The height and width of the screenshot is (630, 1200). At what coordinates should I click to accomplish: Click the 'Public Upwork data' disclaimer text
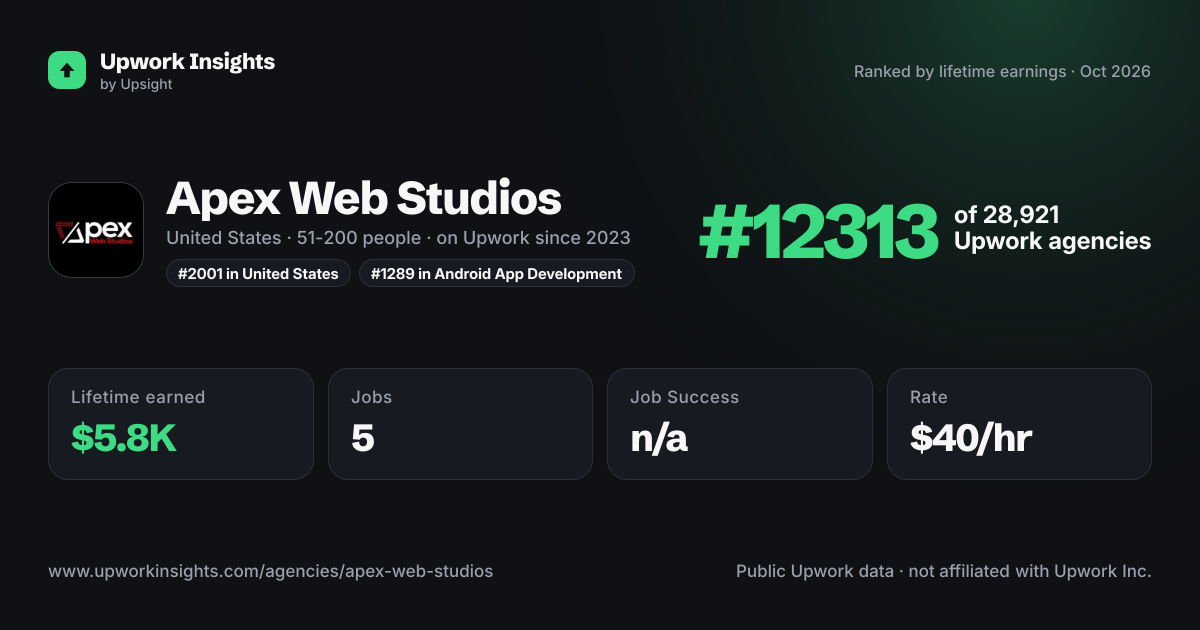point(944,572)
